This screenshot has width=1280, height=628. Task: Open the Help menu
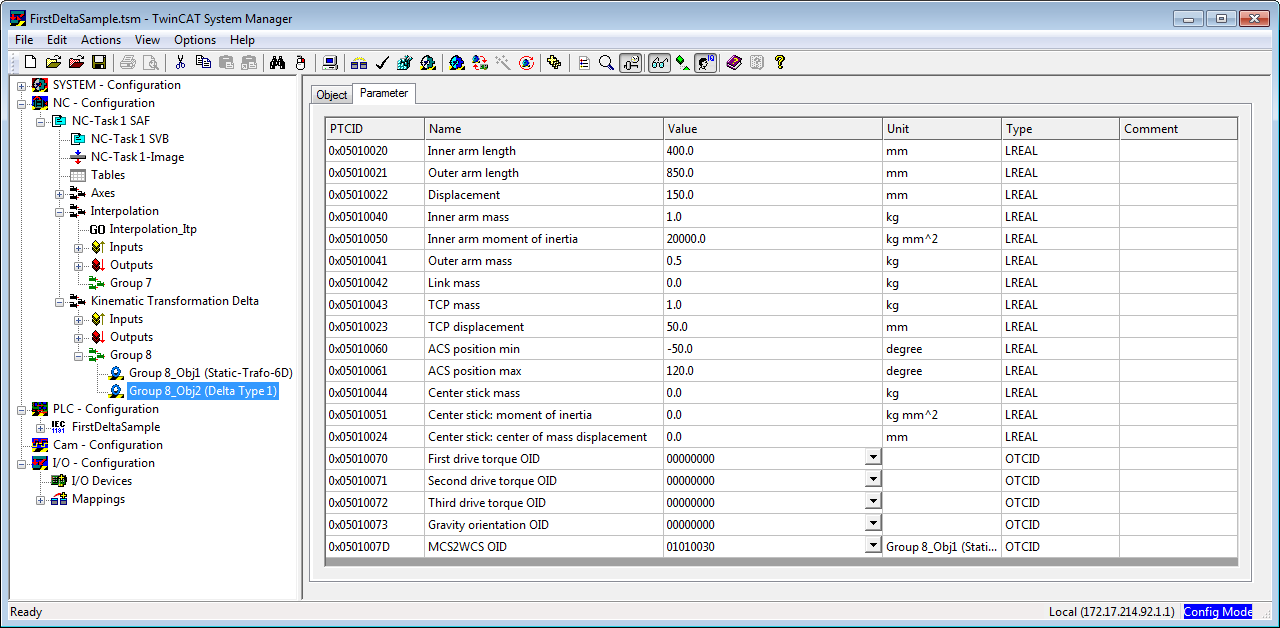coord(243,40)
